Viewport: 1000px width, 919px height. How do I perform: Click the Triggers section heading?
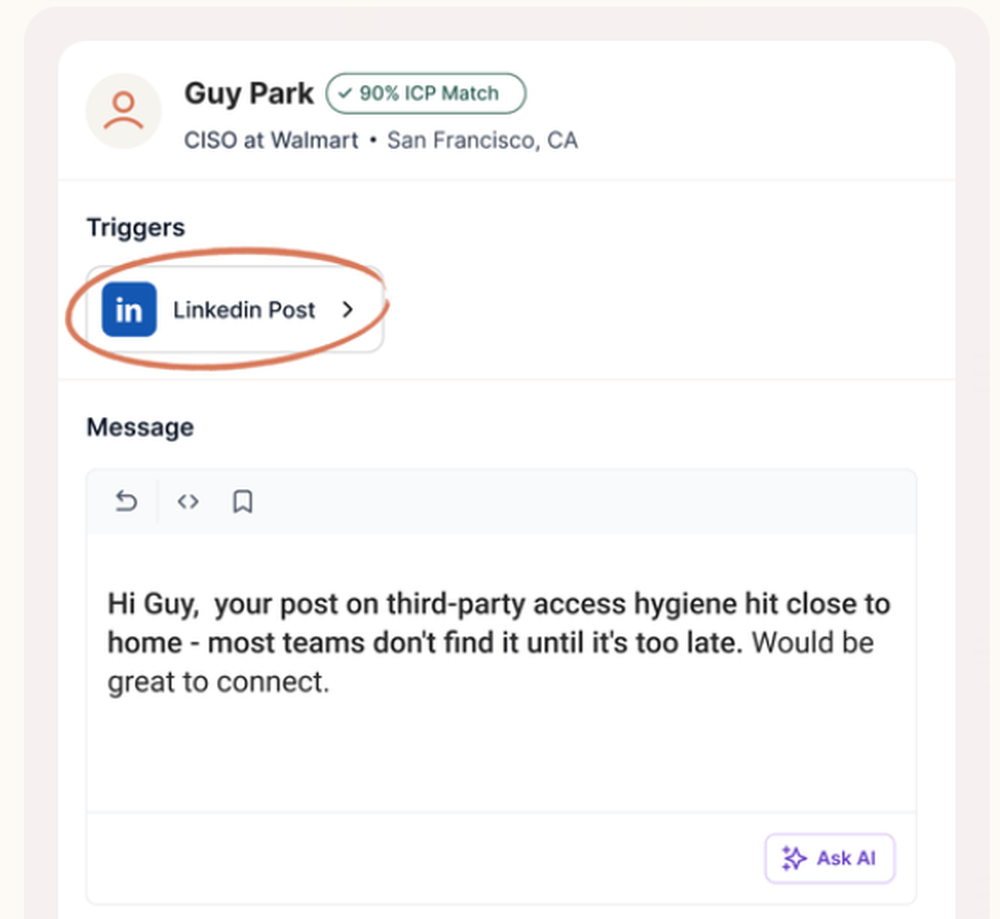pos(136,228)
